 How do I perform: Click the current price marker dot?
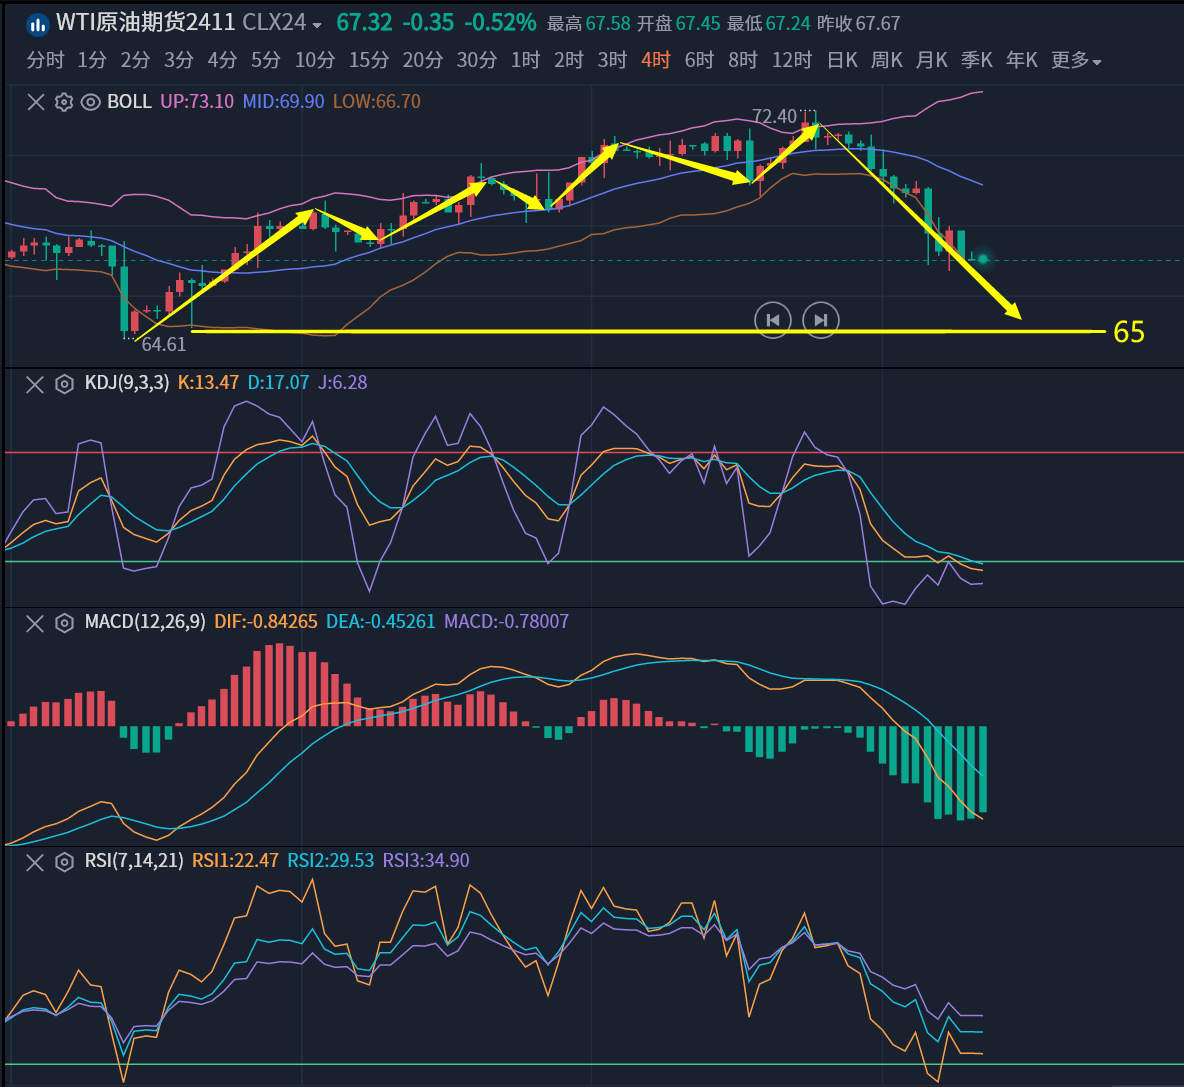(983, 259)
